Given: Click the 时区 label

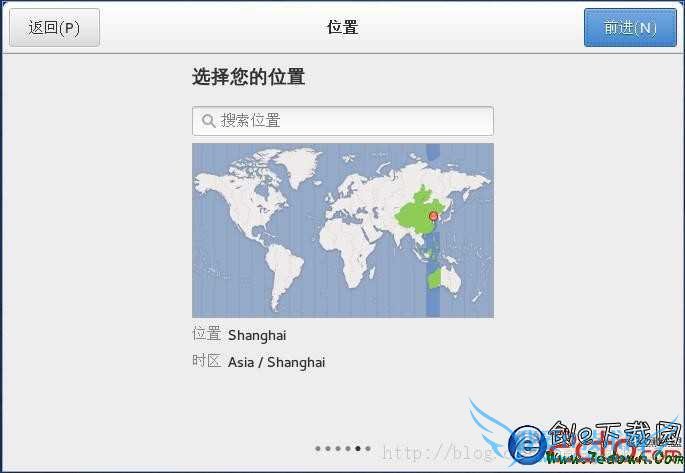Looking at the screenshot, I should click(x=206, y=361).
